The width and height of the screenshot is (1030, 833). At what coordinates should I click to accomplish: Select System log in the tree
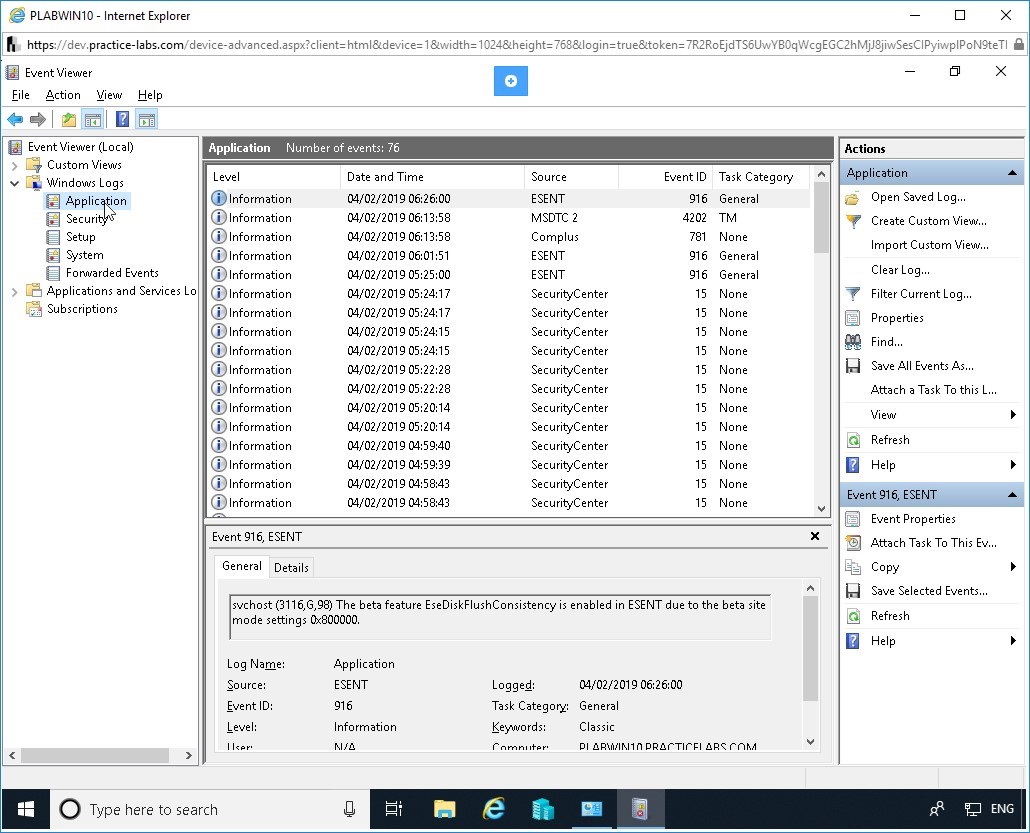pyautogui.click(x=84, y=255)
